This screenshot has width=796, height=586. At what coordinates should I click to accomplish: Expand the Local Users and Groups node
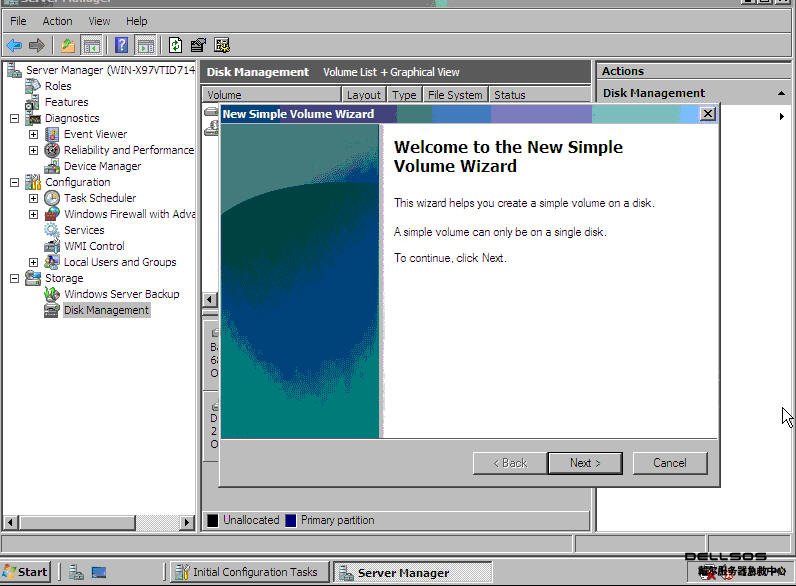pyautogui.click(x=33, y=262)
